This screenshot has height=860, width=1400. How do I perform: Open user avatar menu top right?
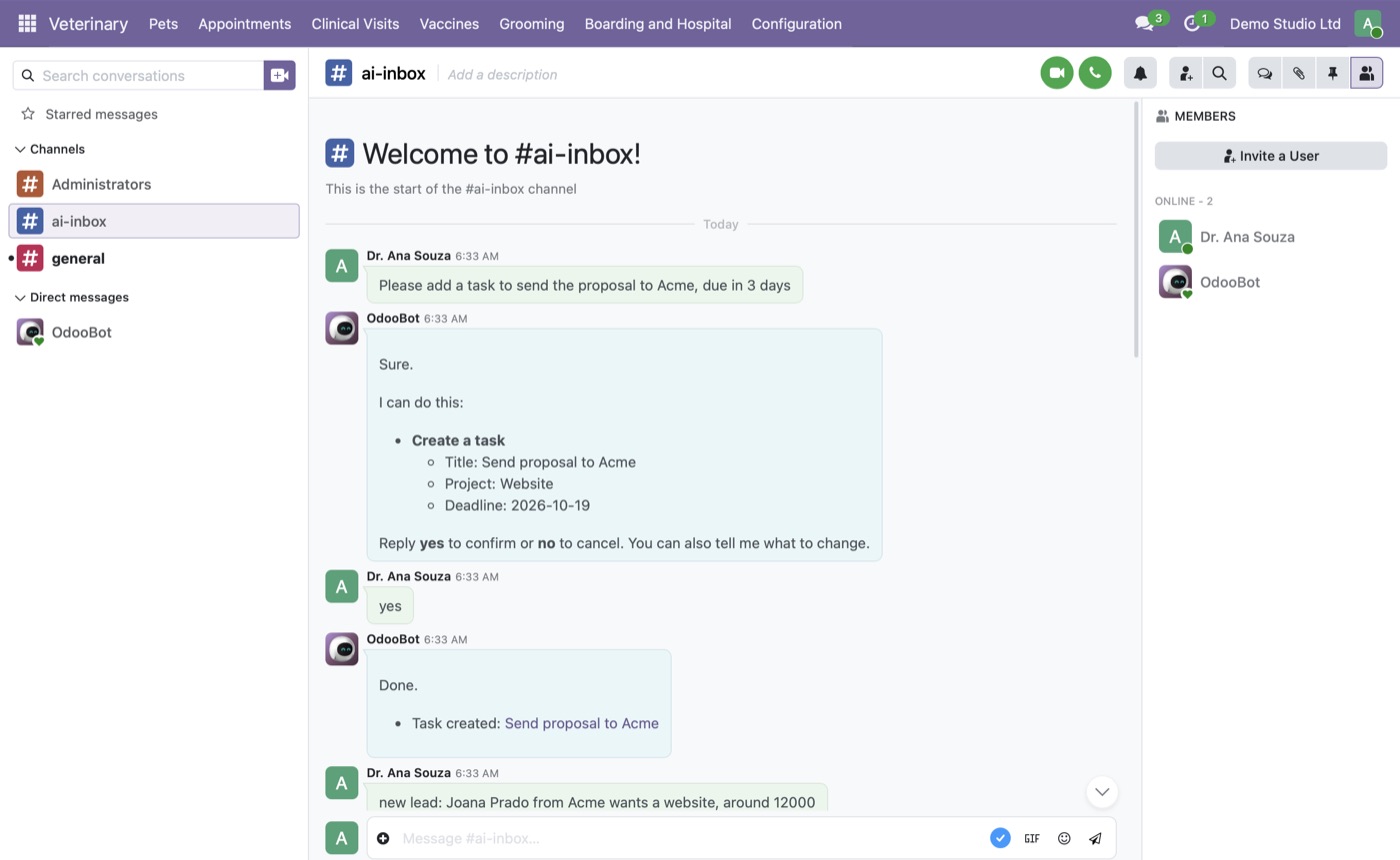pos(1368,23)
